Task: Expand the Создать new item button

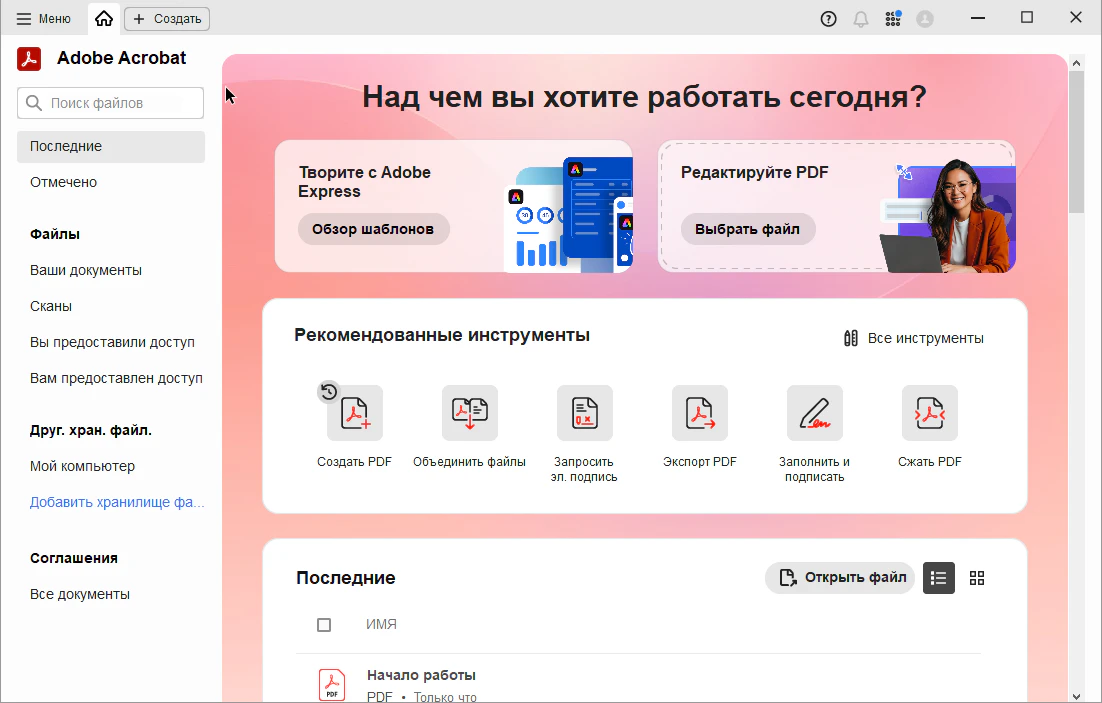Action: tap(167, 19)
